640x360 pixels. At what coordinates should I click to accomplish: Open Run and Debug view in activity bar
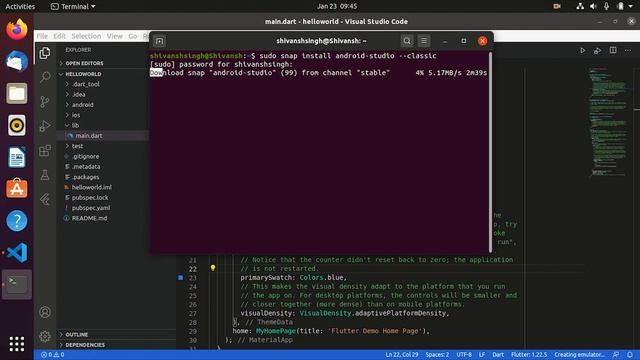point(45,126)
